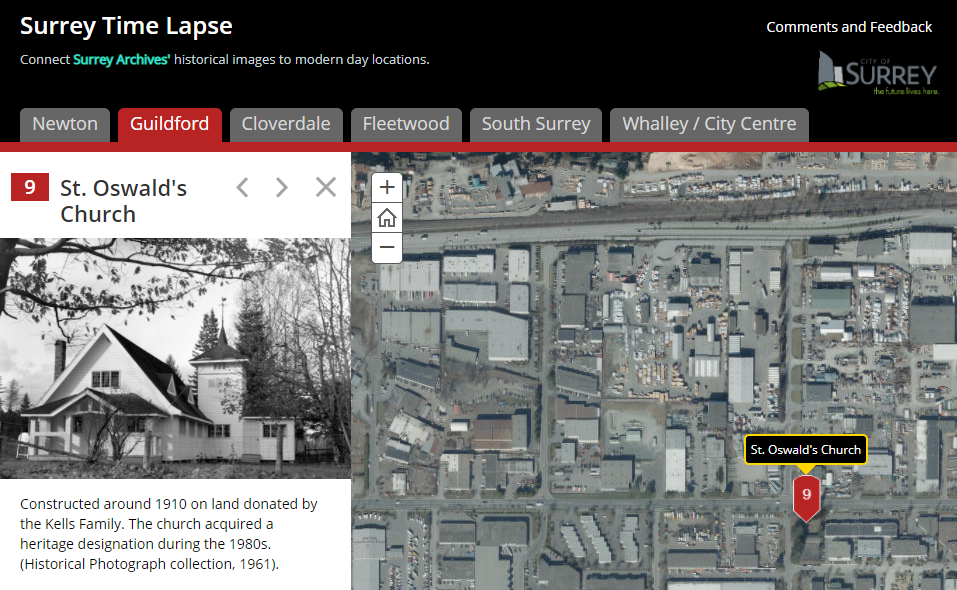Click the Surrey Time Lapse title
This screenshot has width=957, height=590.
point(126,26)
